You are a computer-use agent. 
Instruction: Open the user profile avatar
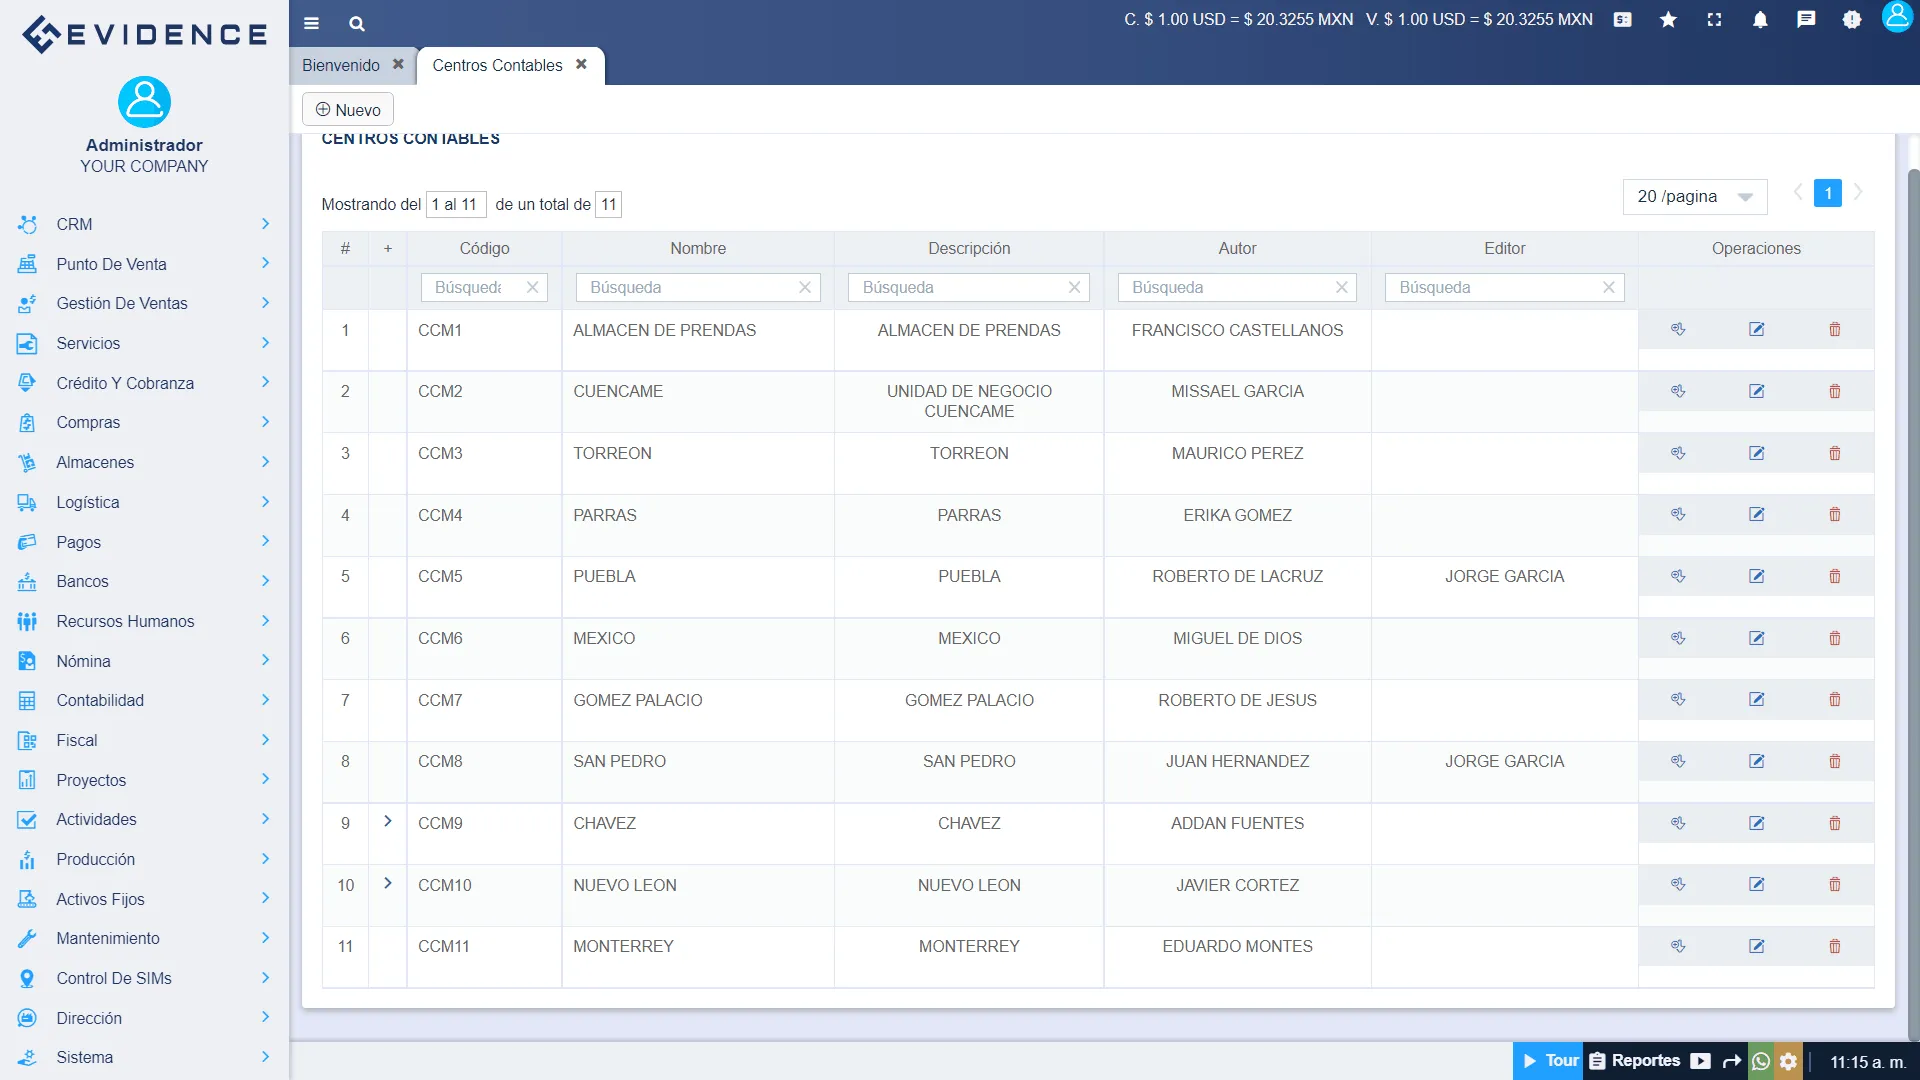[x=1897, y=17]
